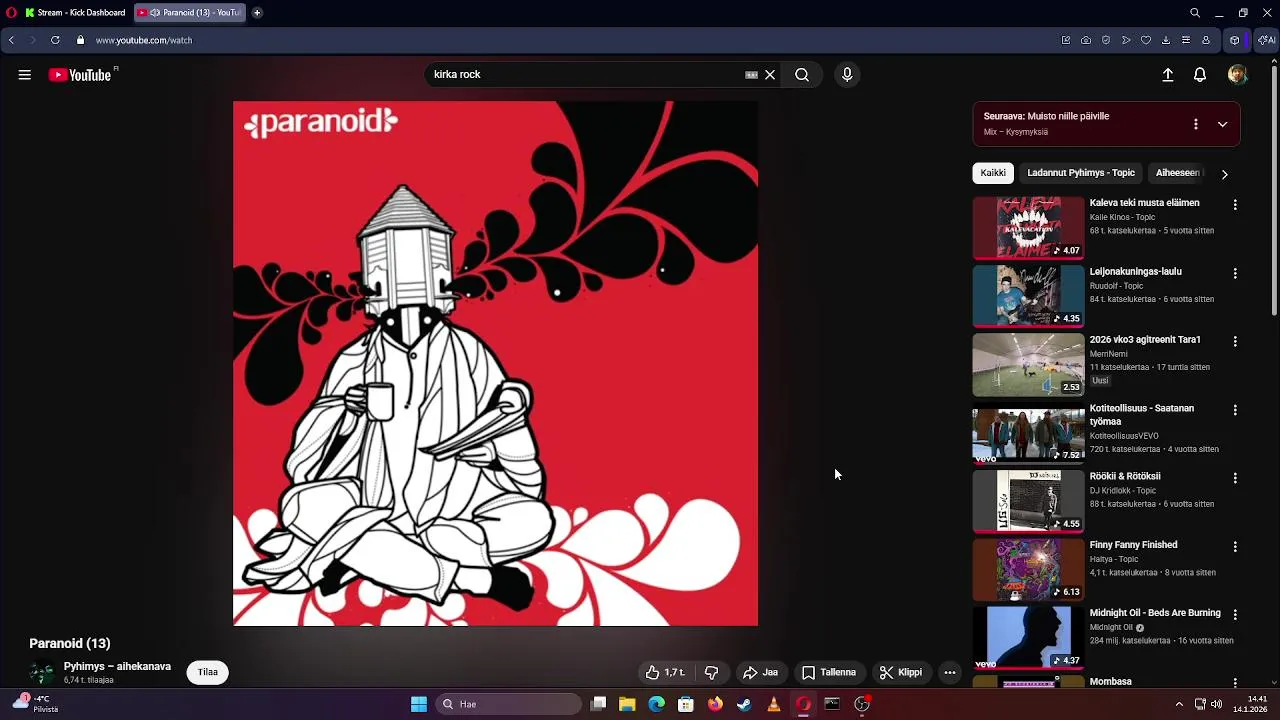Like the video showing 1,7 t.
This screenshot has width=1280, height=720.
665,672
